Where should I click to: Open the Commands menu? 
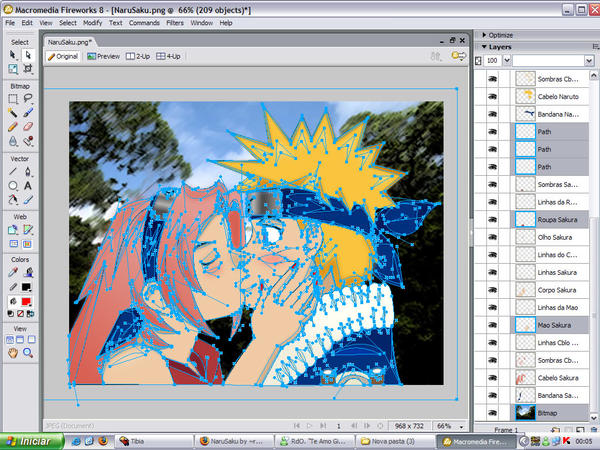click(144, 23)
